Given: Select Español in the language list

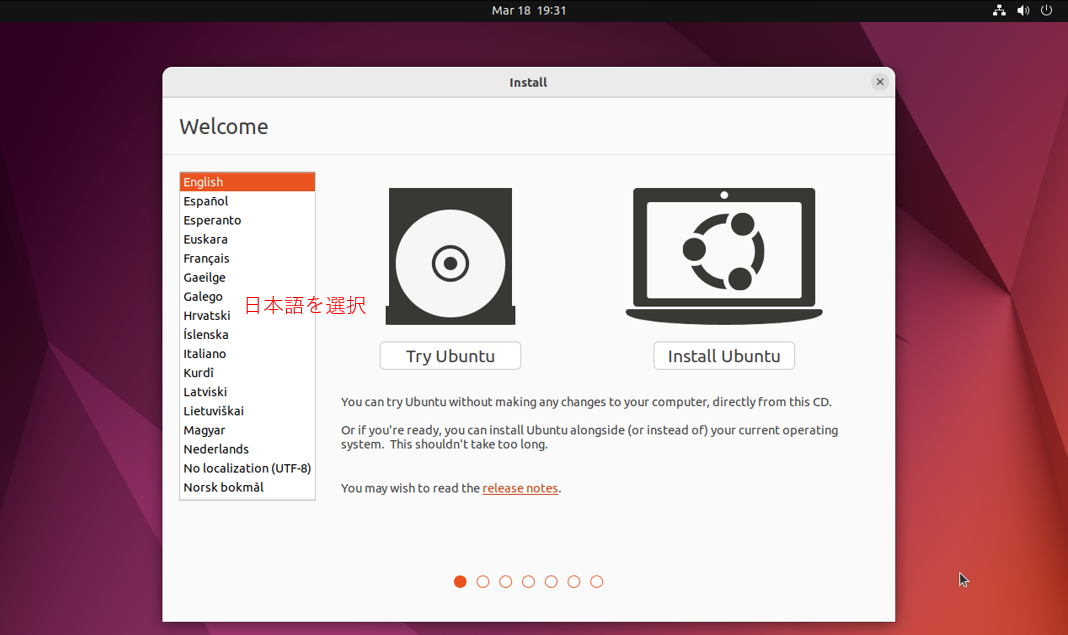Looking at the screenshot, I should [x=247, y=201].
